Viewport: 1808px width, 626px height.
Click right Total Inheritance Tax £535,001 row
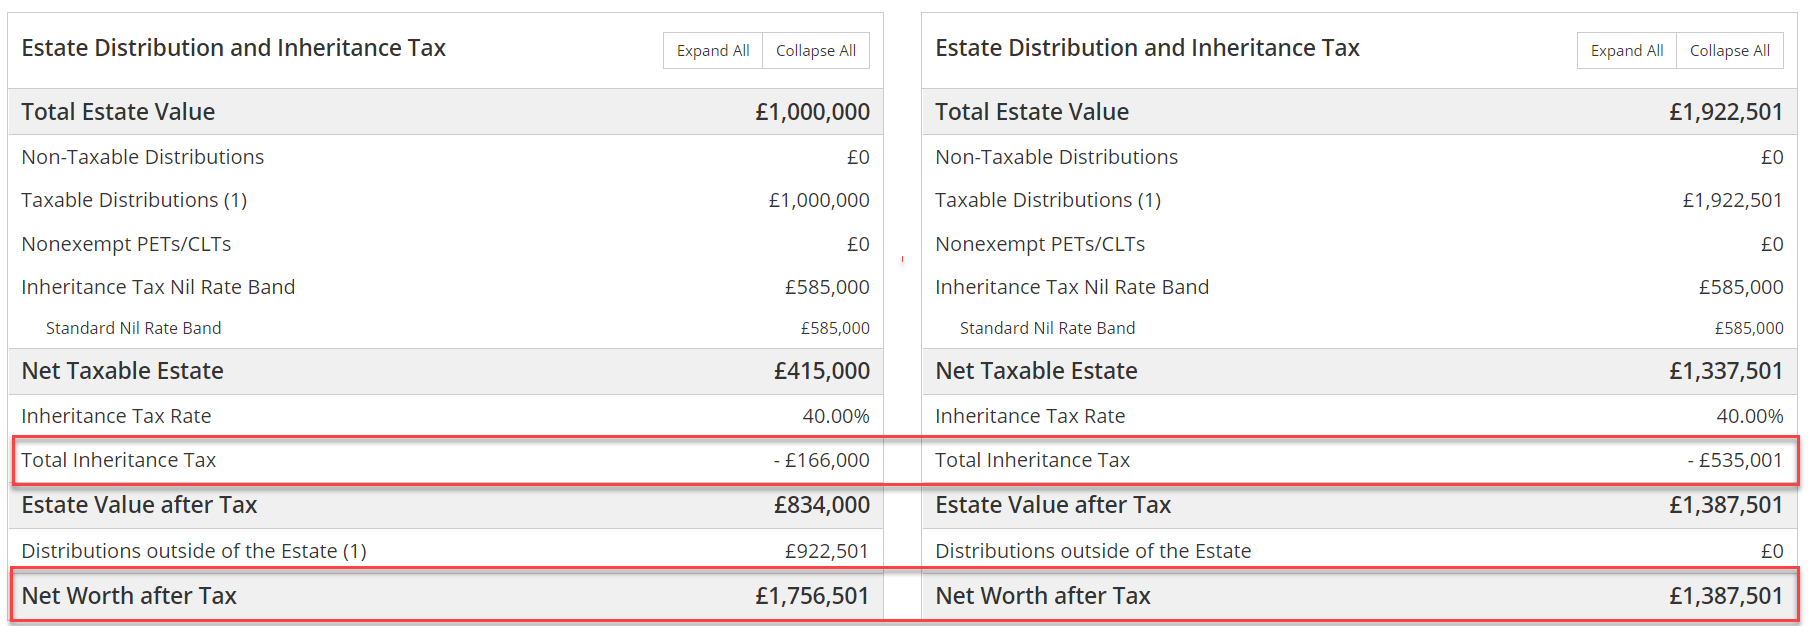coord(1359,460)
